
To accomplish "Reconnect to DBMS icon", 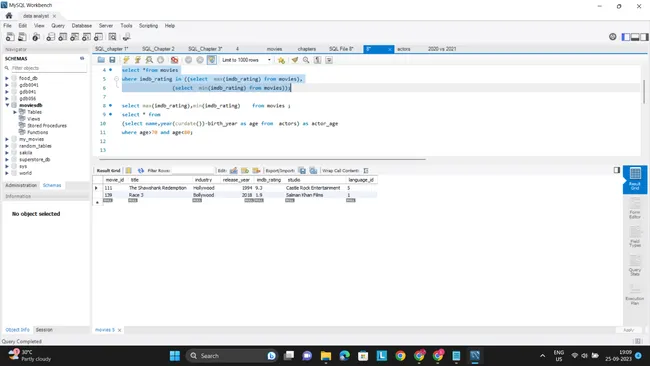I will tap(126, 37).
